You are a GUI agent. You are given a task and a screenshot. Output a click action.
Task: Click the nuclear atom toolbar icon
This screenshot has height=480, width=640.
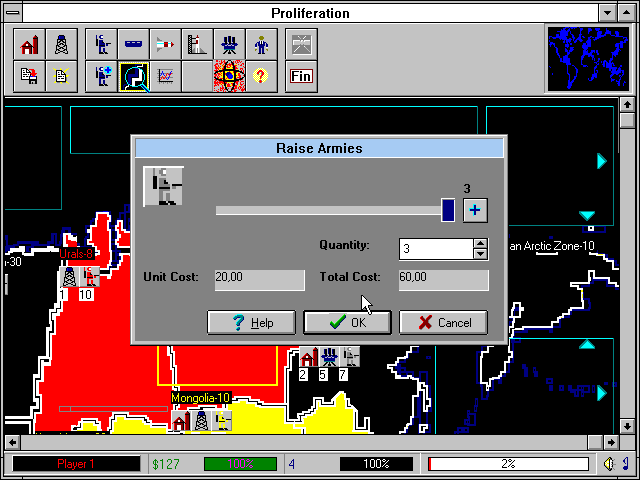(229, 76)
